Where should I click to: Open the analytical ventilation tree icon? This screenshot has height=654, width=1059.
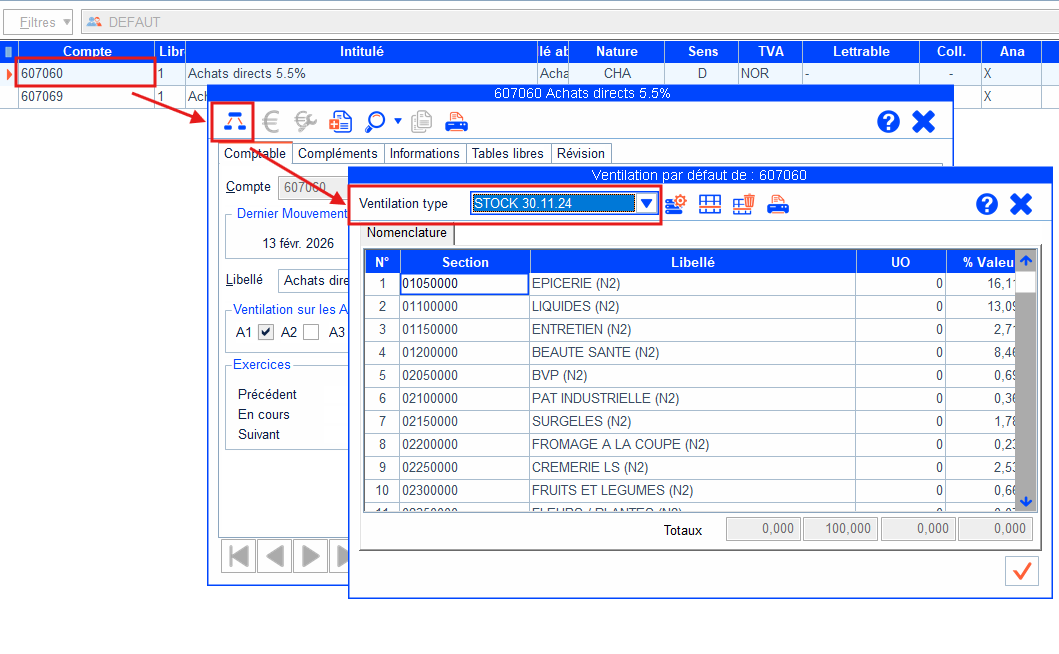tap(234, 122)
